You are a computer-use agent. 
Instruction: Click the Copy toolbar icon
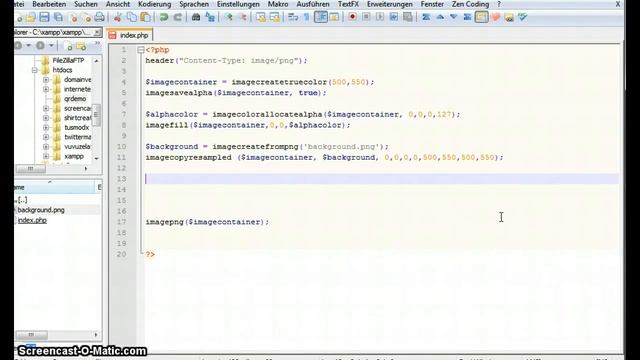pyautogui.click(x=131, y=17)
